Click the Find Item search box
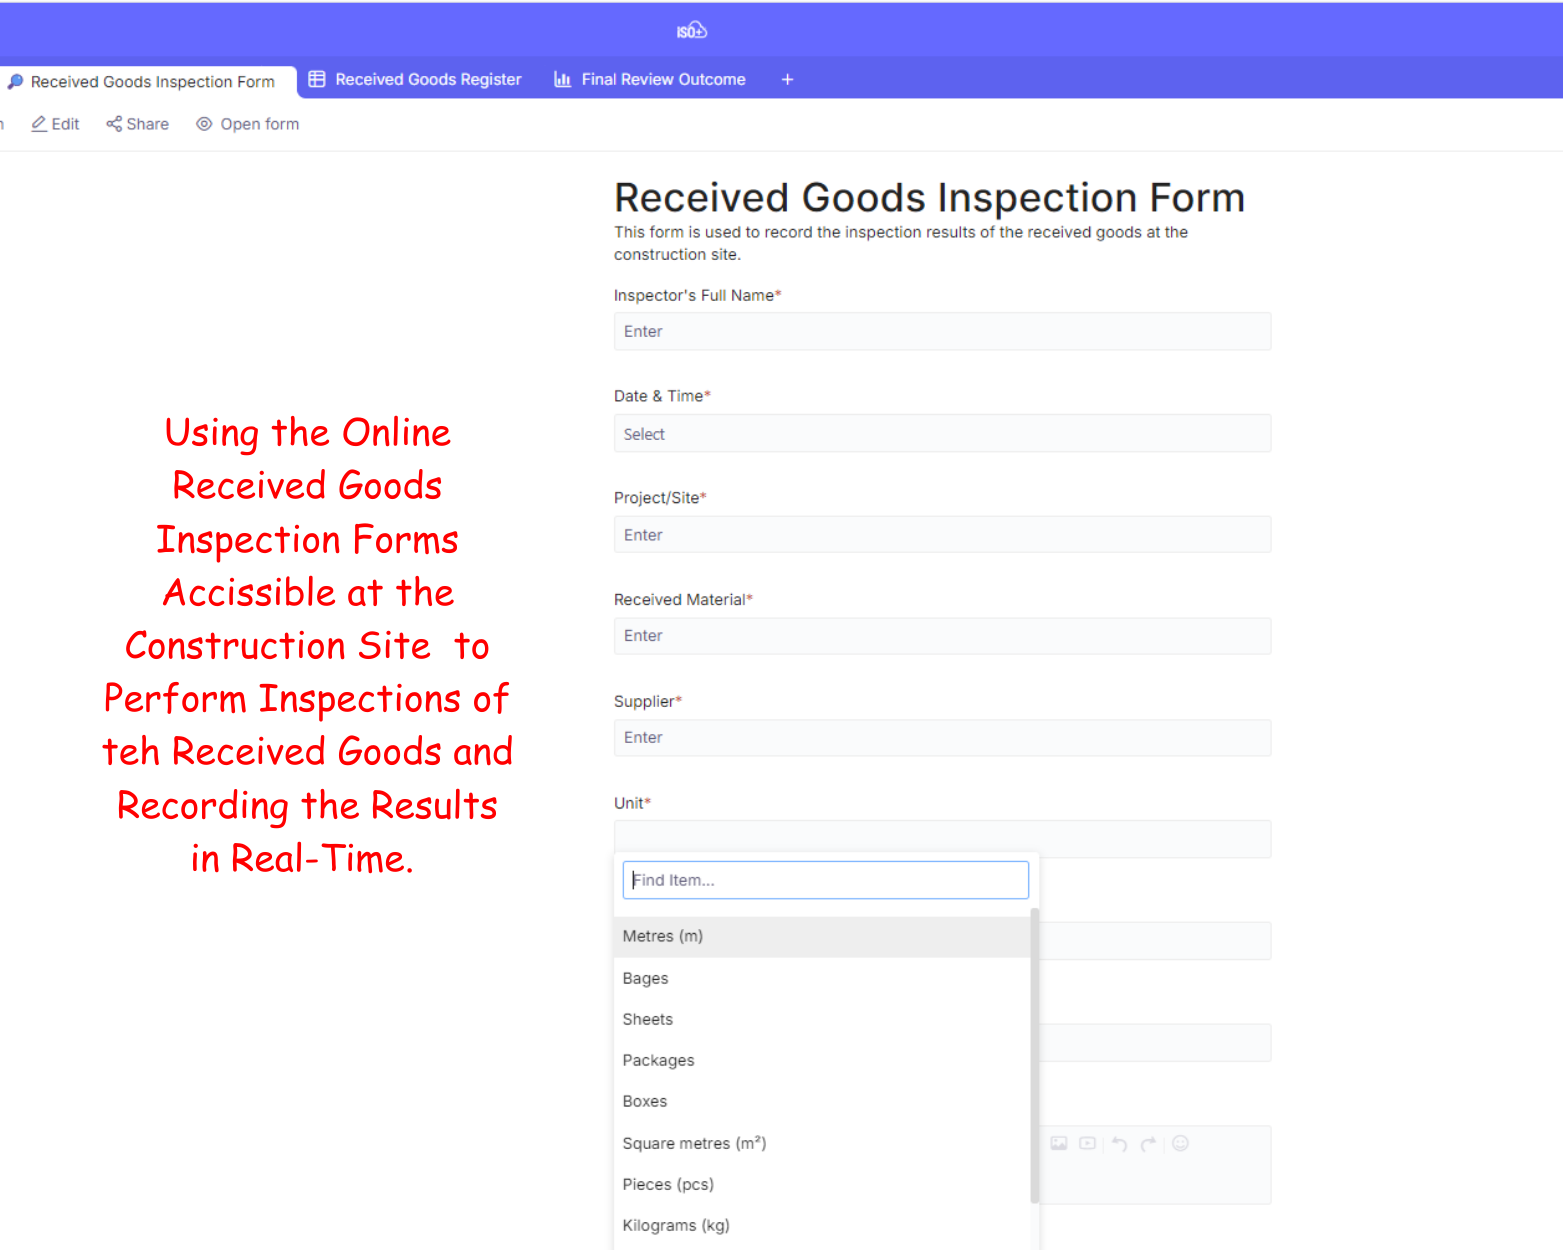 pyautogui.click(x=825, y=880)
